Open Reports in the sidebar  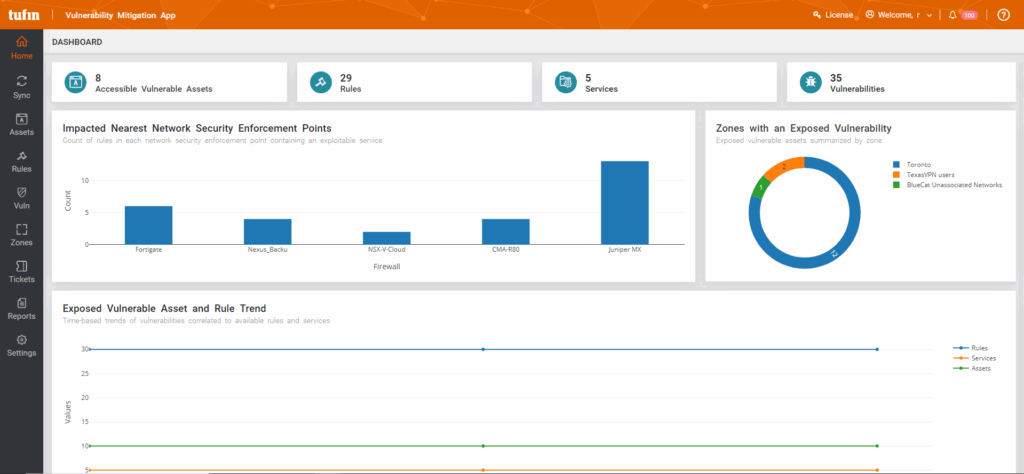pyautogui.click(x=21, y=308)
